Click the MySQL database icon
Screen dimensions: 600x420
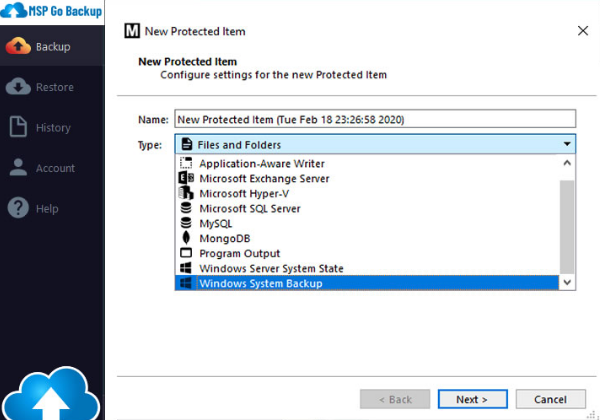click(x=186, y=223)
